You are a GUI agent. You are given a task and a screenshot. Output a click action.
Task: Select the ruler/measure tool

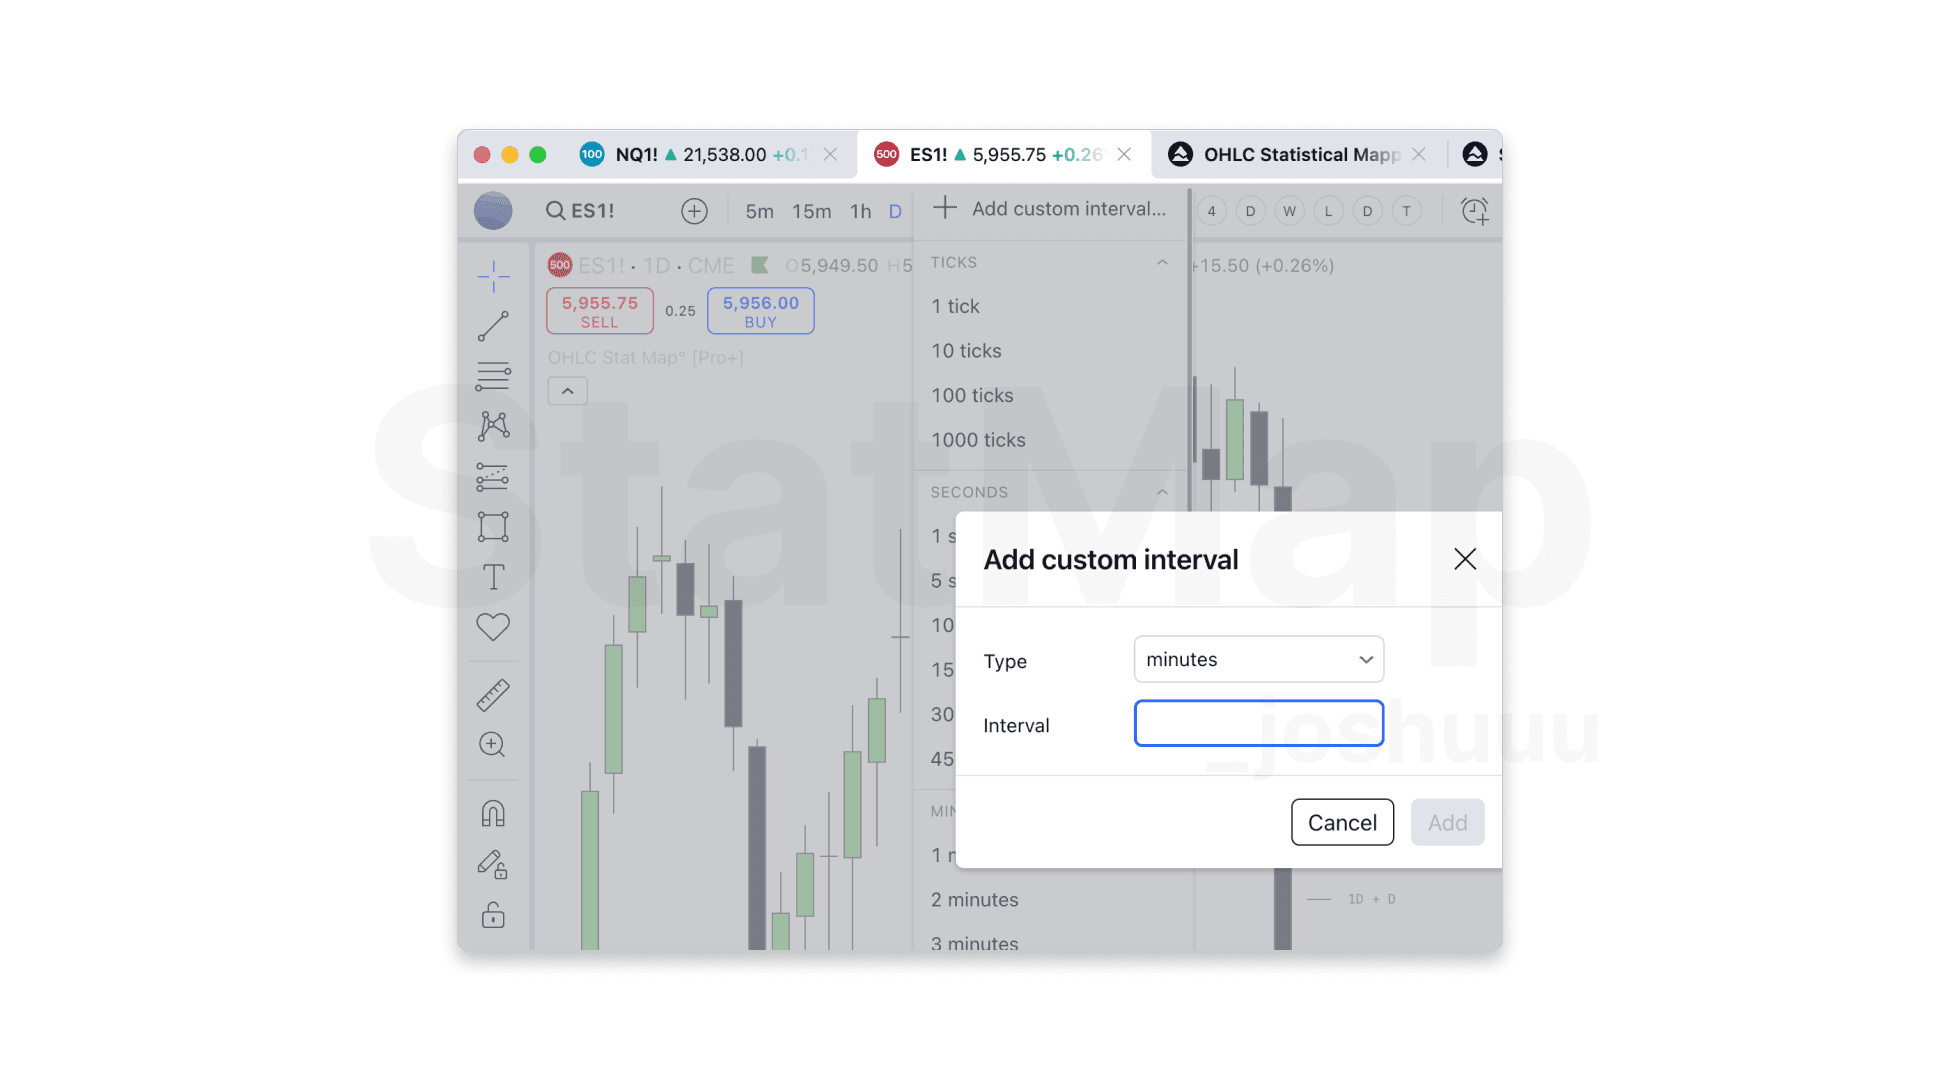click(491, 693)
